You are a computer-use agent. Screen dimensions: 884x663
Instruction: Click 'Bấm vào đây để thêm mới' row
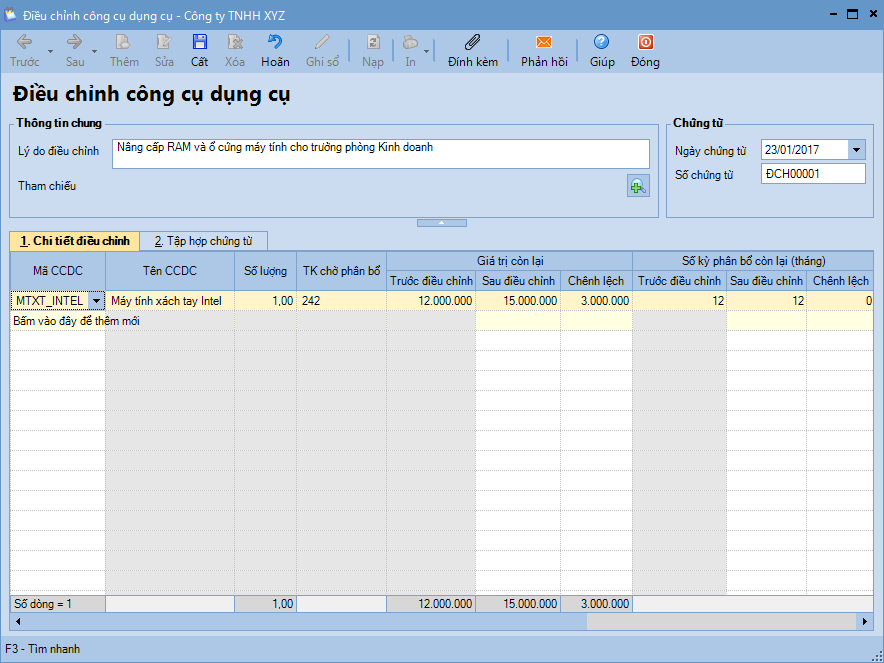coord(75,321)
